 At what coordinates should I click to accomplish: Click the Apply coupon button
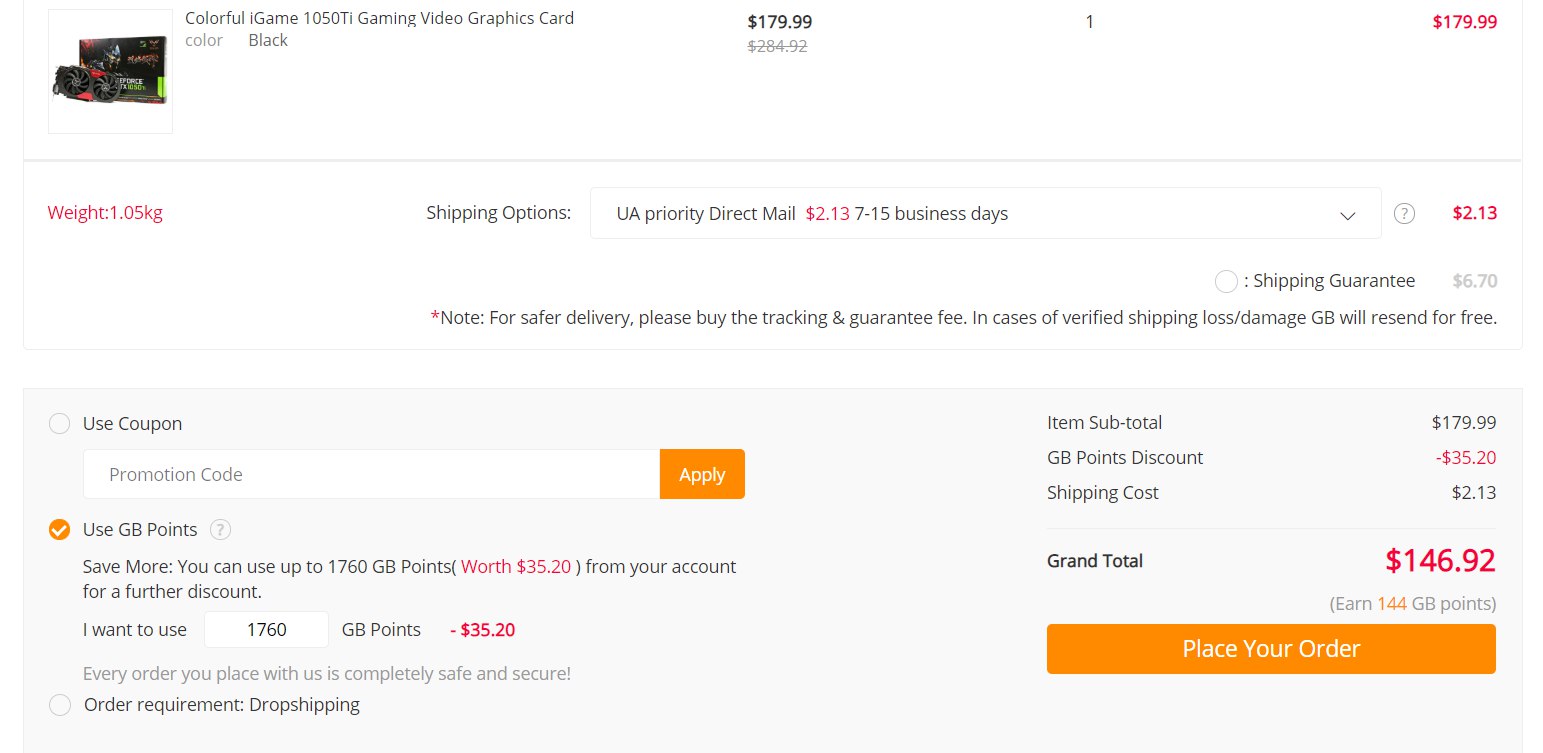click(702, 474)
